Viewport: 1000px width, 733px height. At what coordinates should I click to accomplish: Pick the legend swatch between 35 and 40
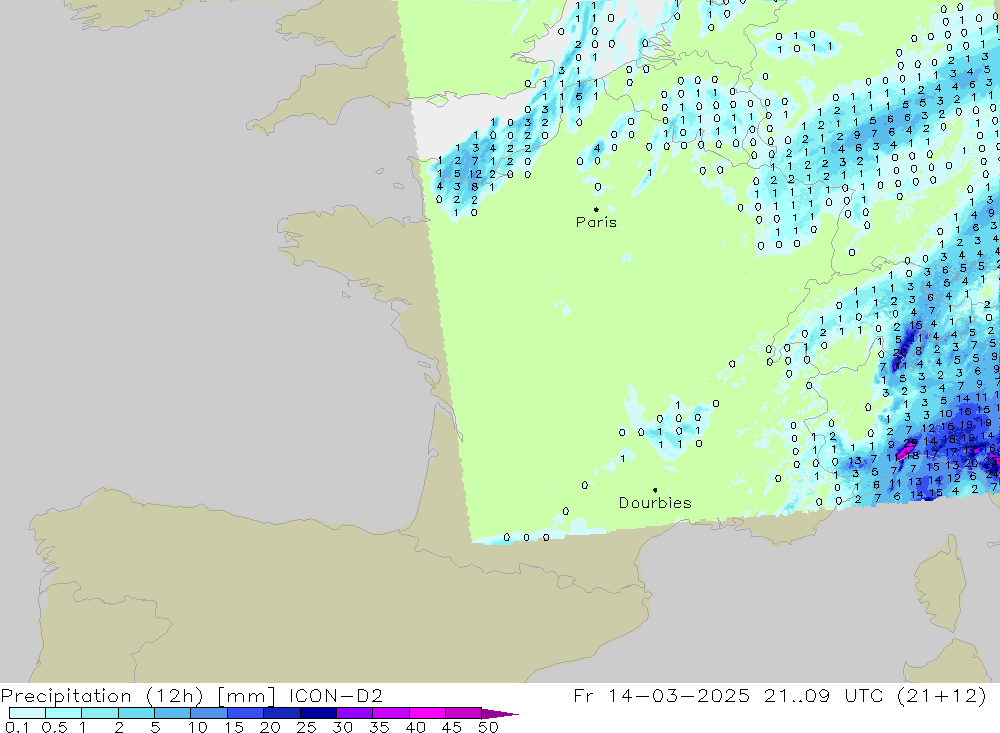click(390, 713)
